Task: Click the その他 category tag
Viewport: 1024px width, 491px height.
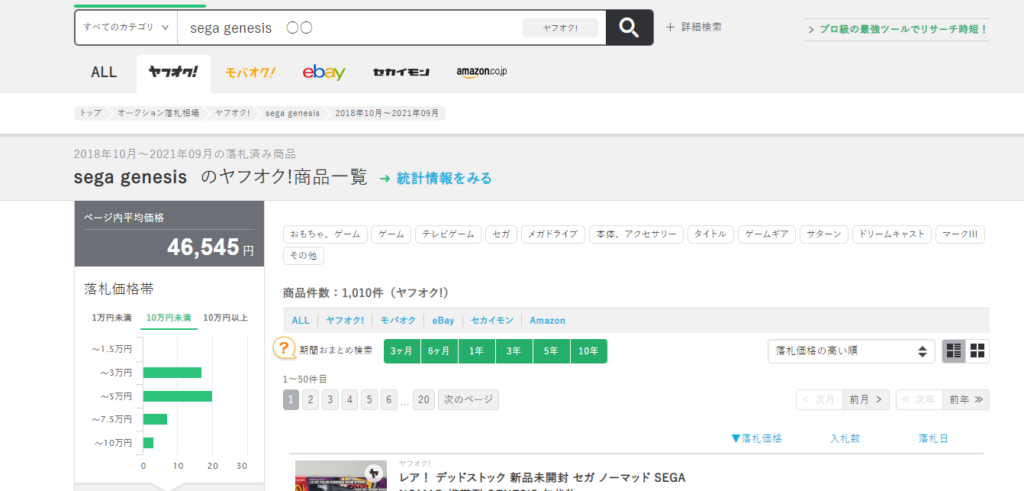Action: click(303, 256)
